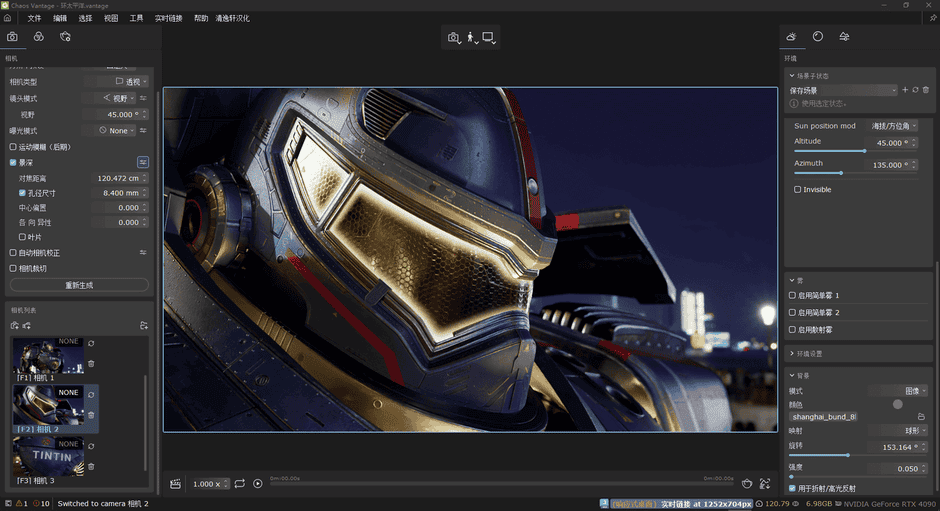Screen dimensions: 940x511
Task: Click the teapot render icon
Action: tap(747, 483)
